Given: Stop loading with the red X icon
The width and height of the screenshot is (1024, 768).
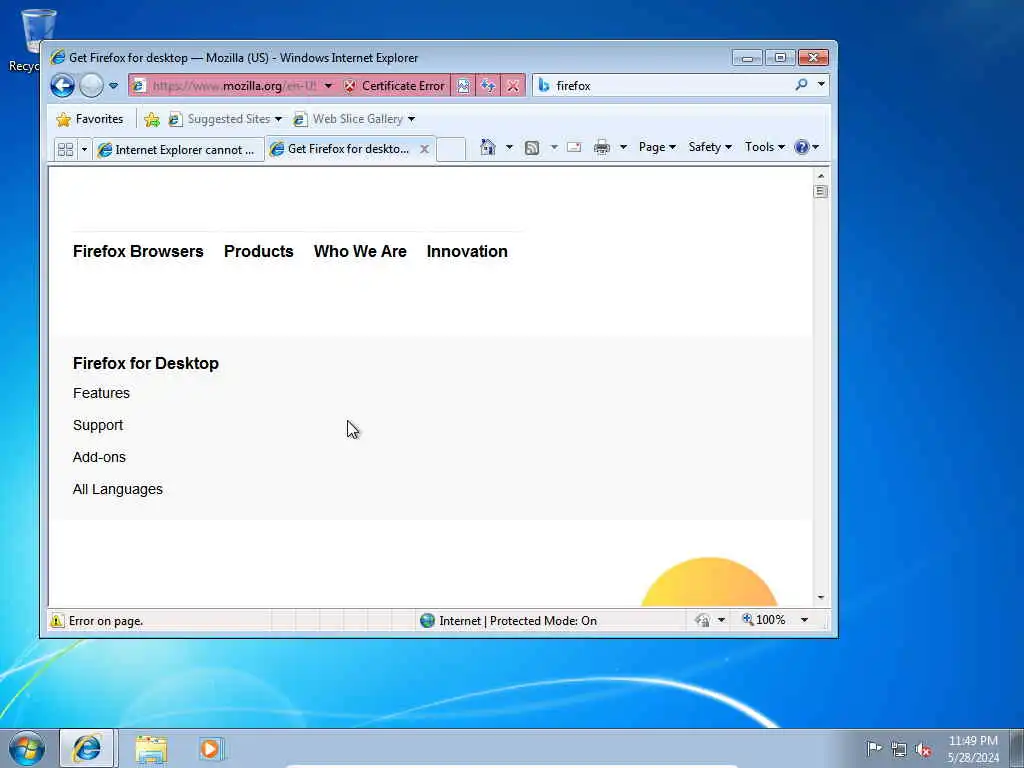Looking at the screenshot, I should tap(513, 86).
